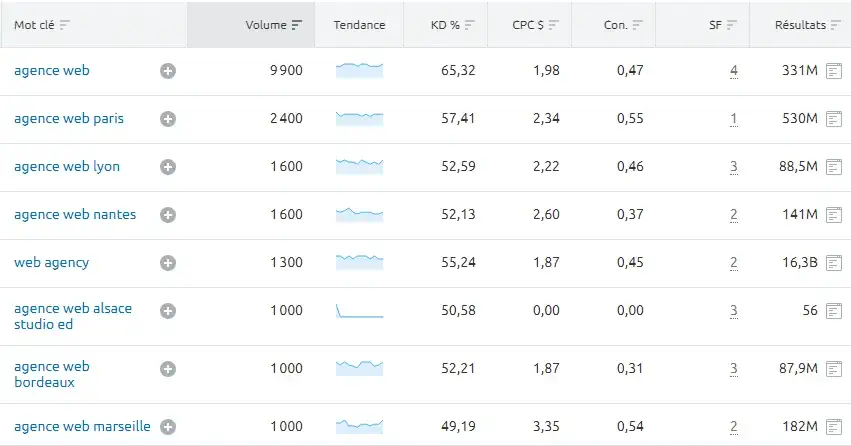The height and width of the screenshot is (446, 851).
Task: Sort by CPC $ column header
Action: click(x=535, y=25)
